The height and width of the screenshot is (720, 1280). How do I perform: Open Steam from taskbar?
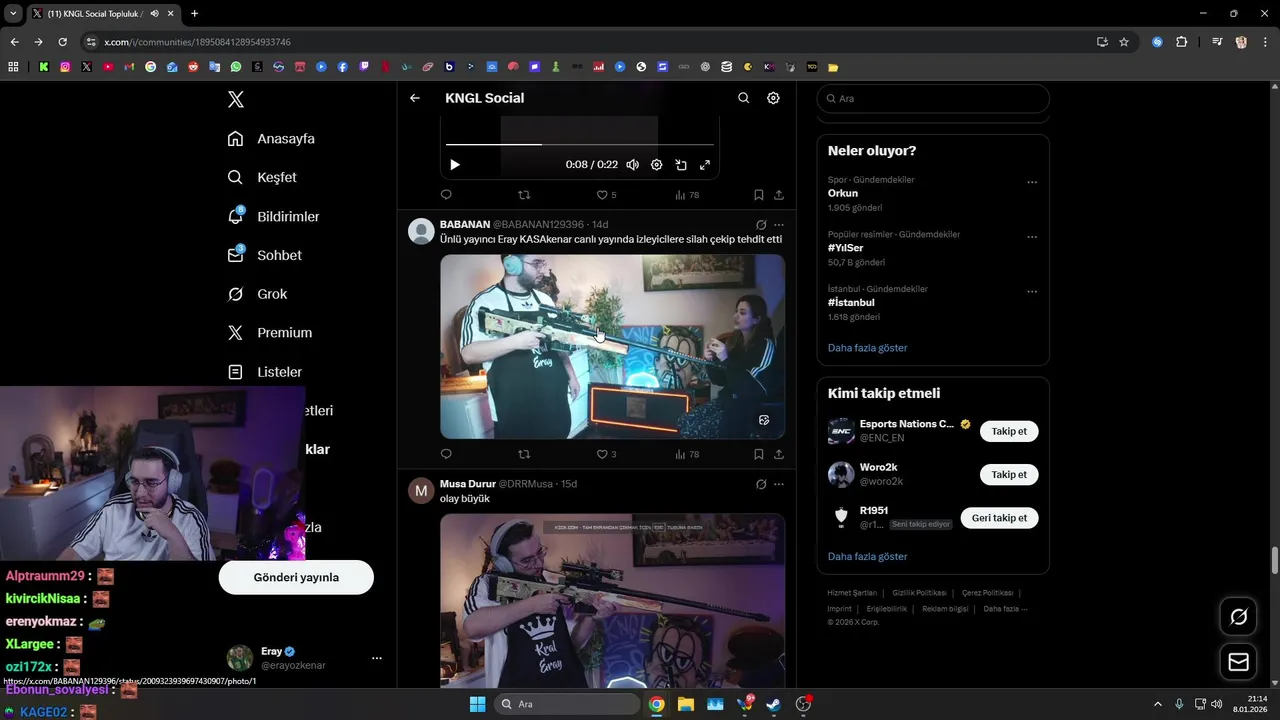[x=774, y=704]
